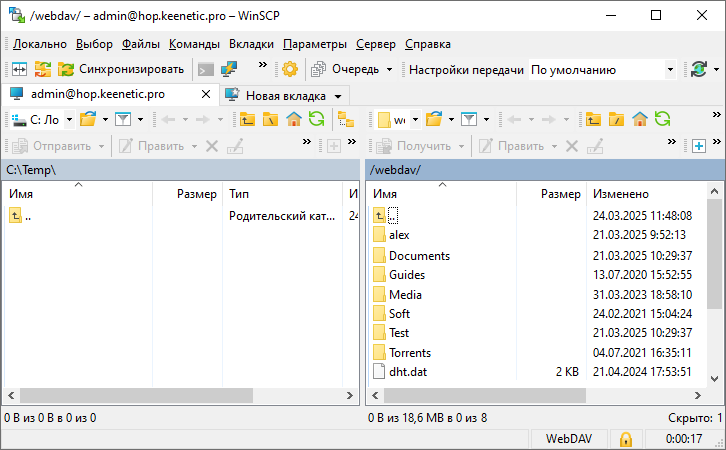
Task: Click the compare directories icon in main toolbar
Action: point(19,69)
